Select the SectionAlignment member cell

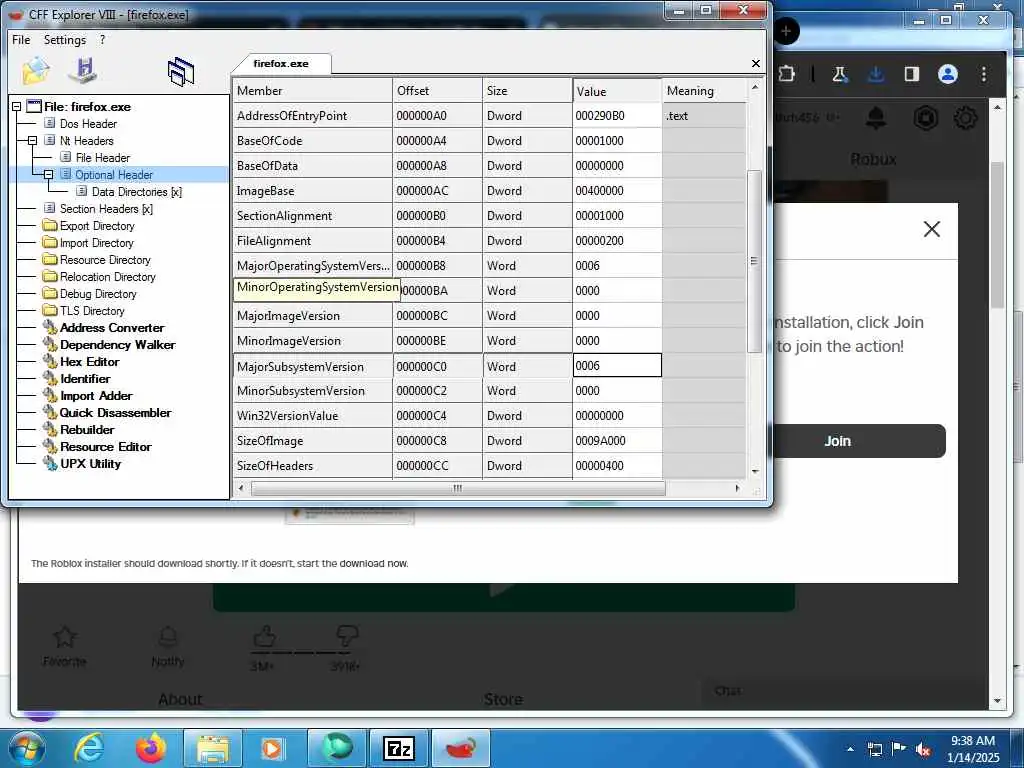pos(312,216)
